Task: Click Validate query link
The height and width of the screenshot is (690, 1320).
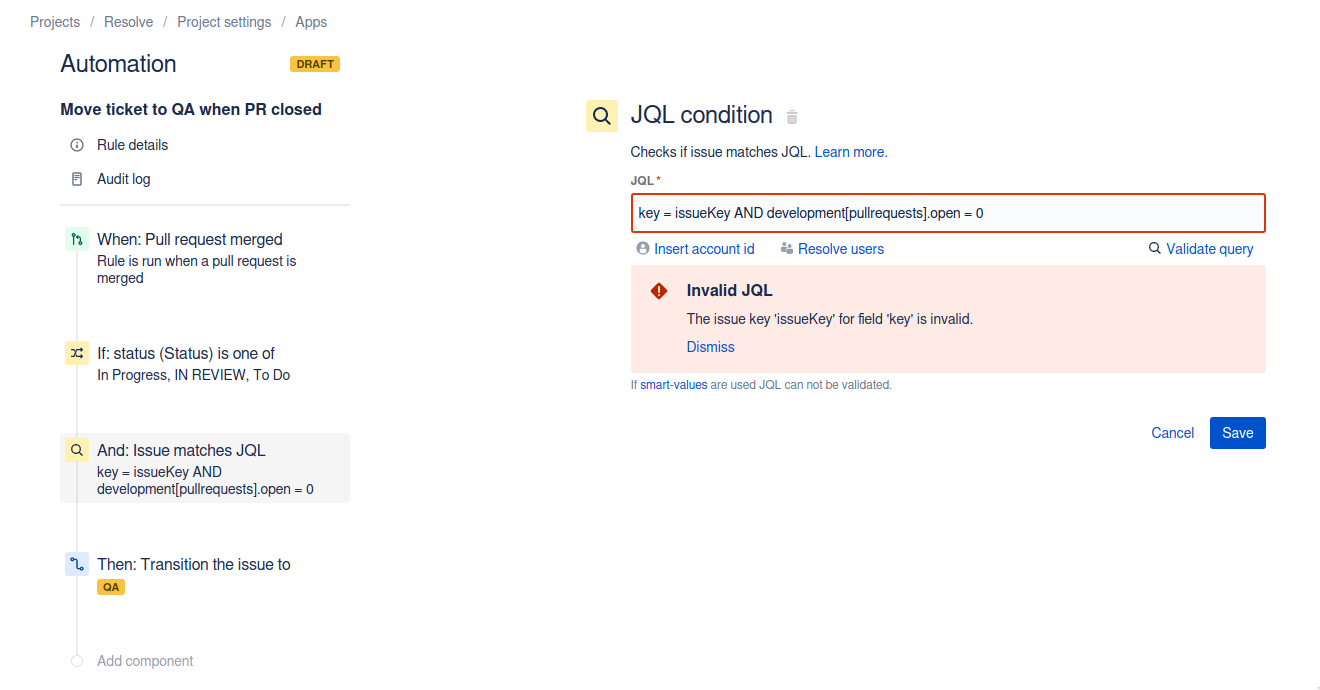Action: [1209, 249]
